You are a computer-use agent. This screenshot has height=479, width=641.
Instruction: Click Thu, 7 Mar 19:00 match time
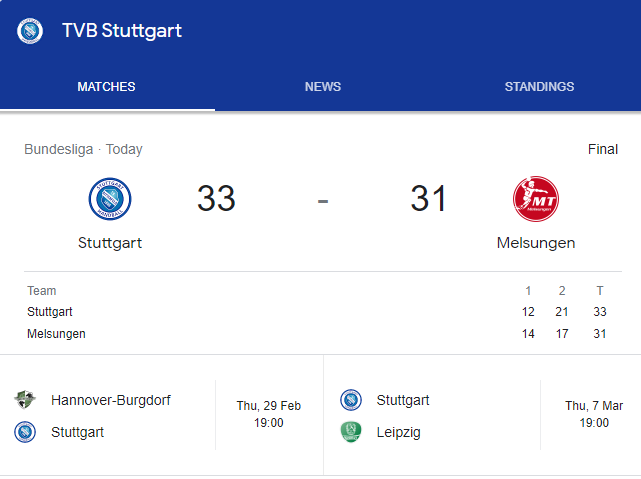[x=594, y=414]
